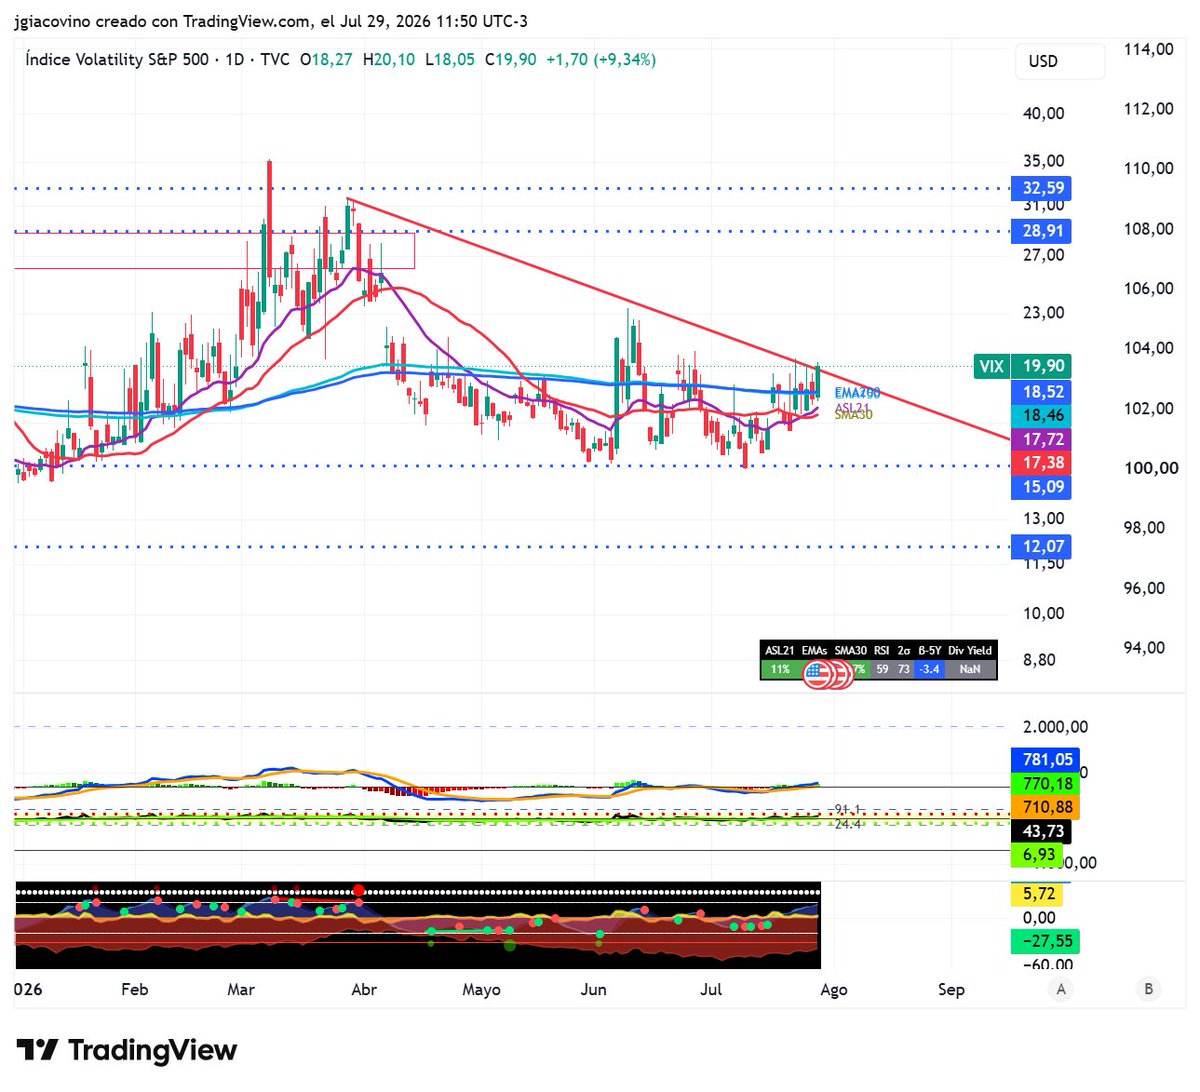
Task: Click the RSI table header
Action: [882, 650]
